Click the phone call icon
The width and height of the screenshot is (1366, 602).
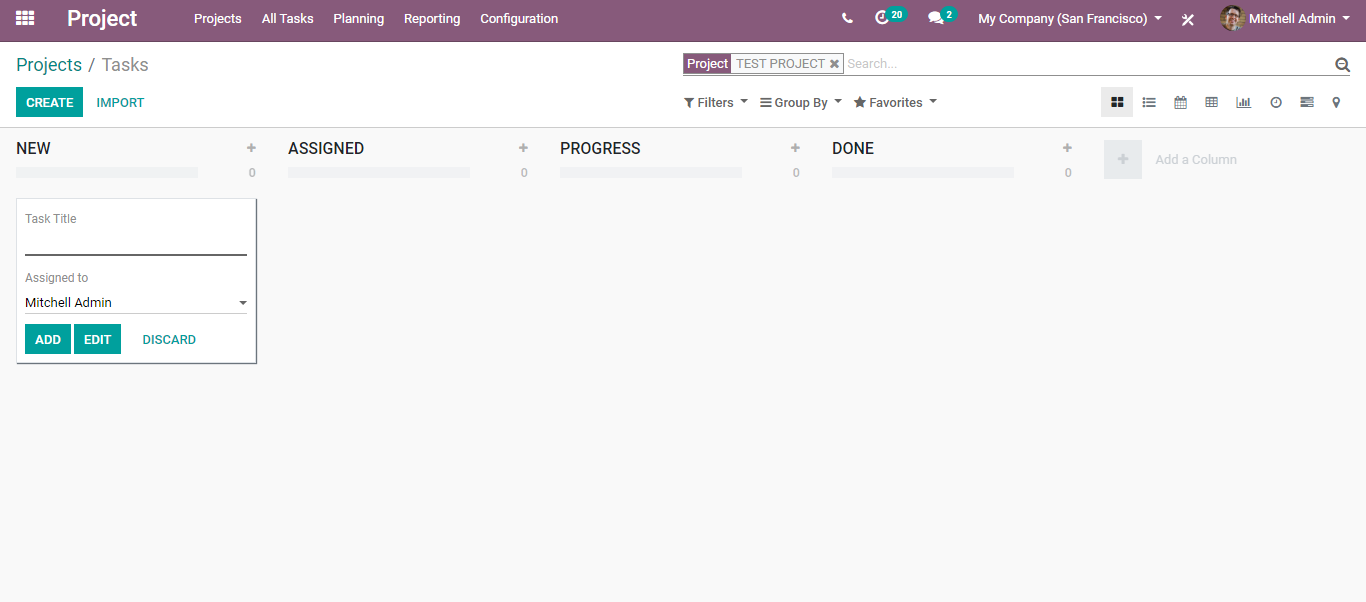848,18
